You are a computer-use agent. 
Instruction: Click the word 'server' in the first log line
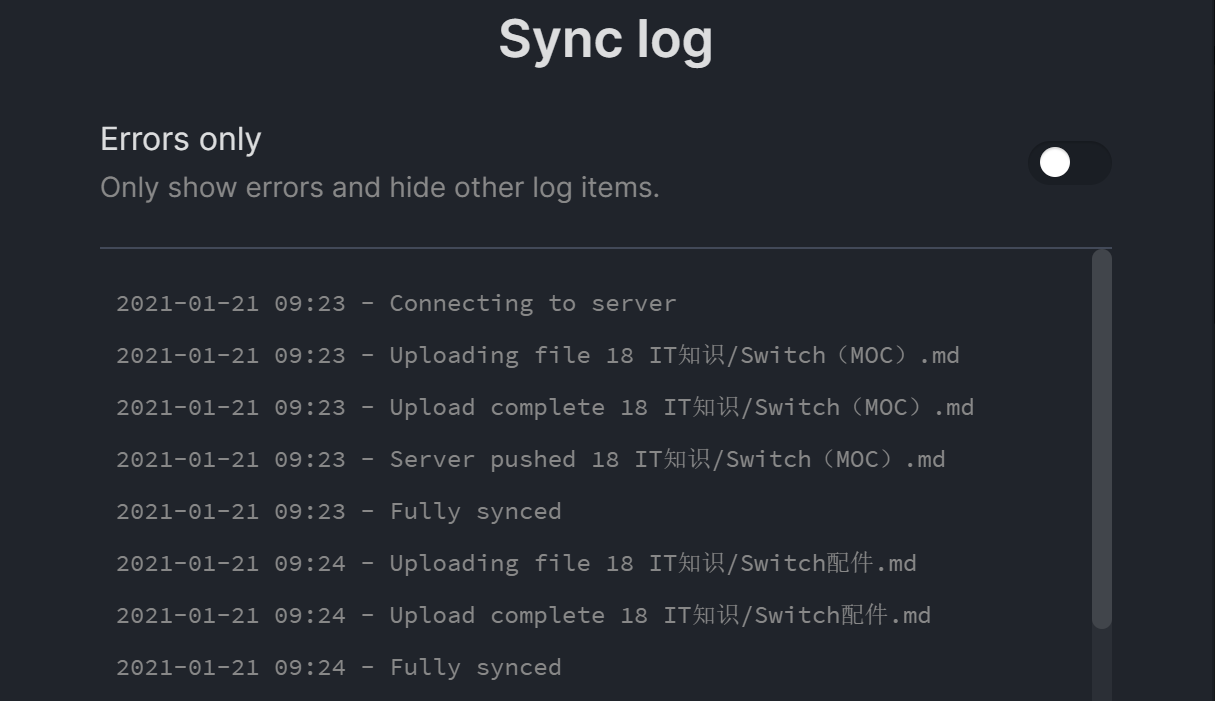(x=633, y=303)
